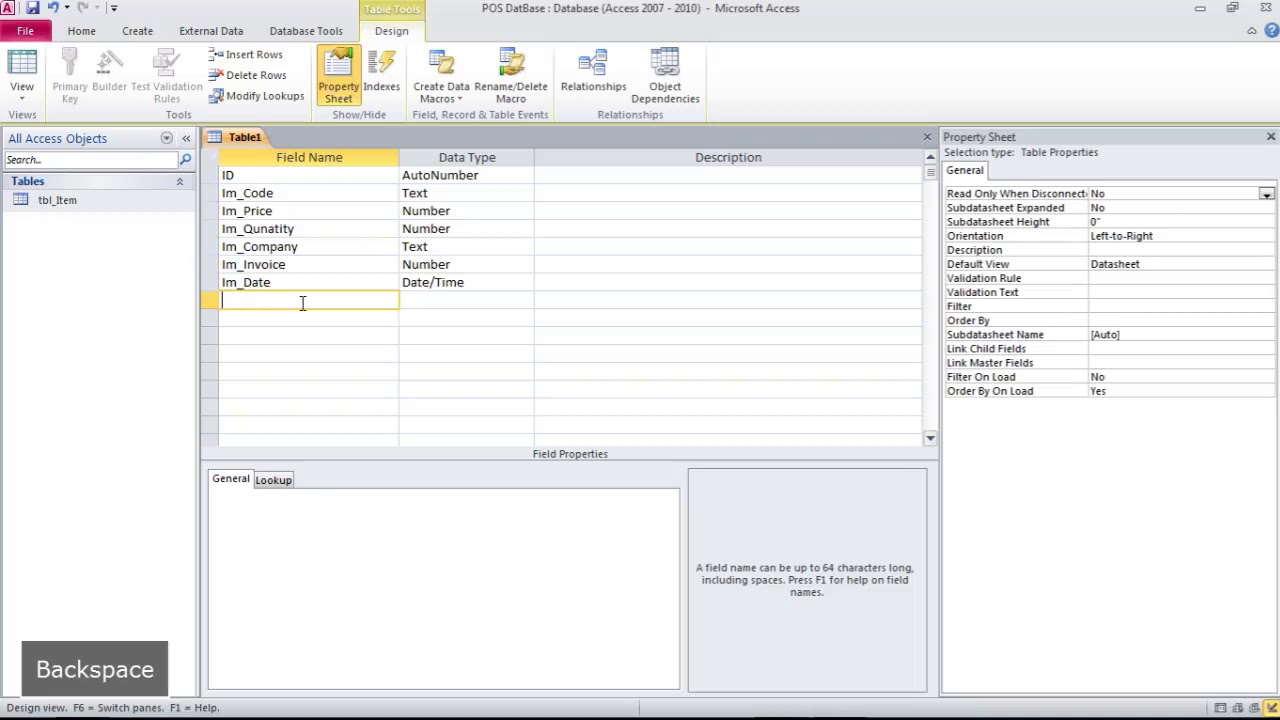Click the navigation pane Search box
The image size is (1280, 720).
click(x=91, y=160)
